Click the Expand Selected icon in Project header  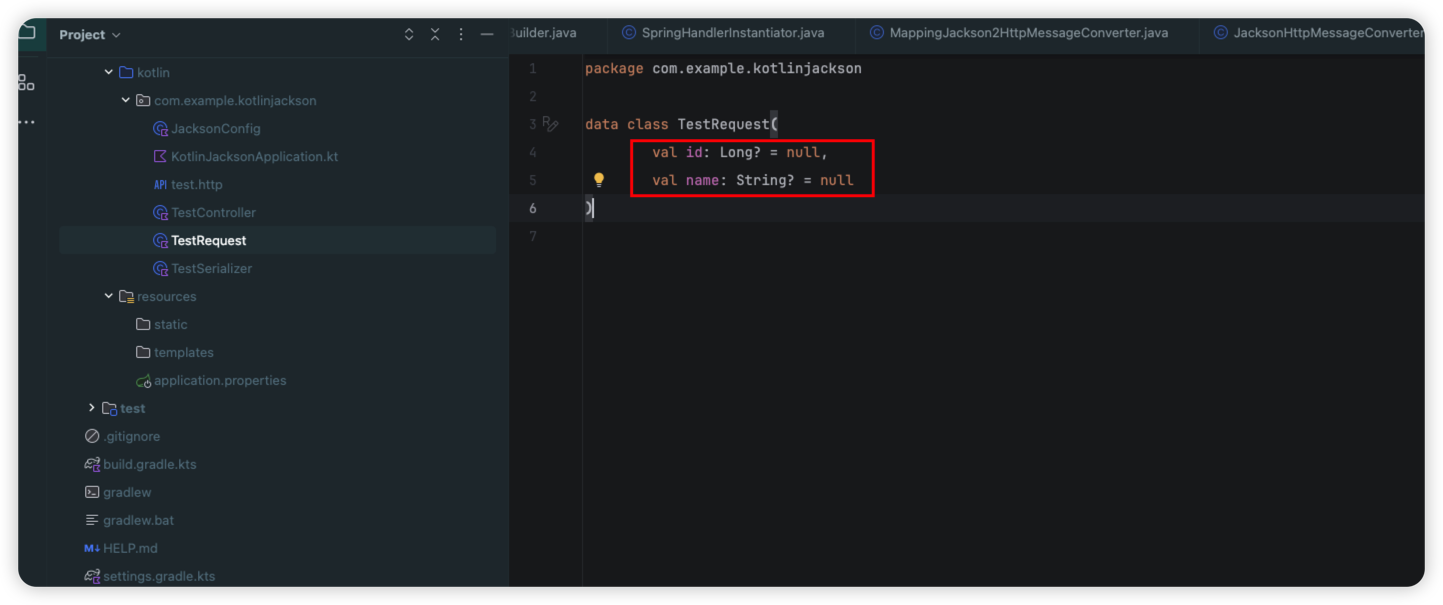point(409,34)
